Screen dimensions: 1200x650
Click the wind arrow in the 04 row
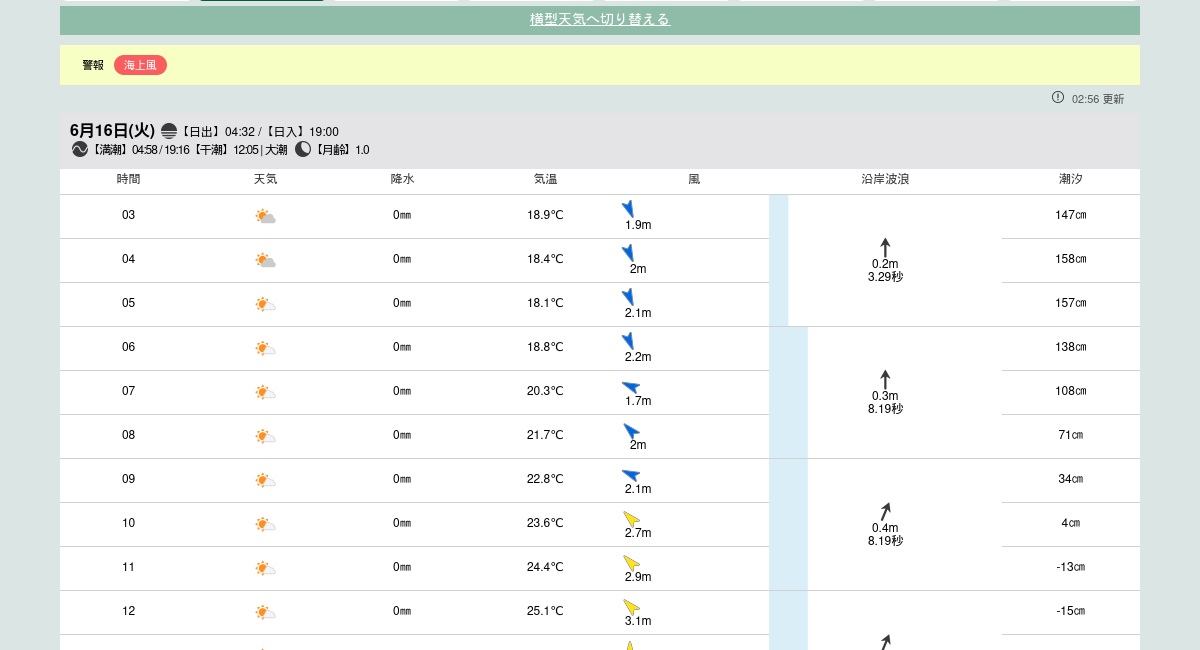point(628,252)
